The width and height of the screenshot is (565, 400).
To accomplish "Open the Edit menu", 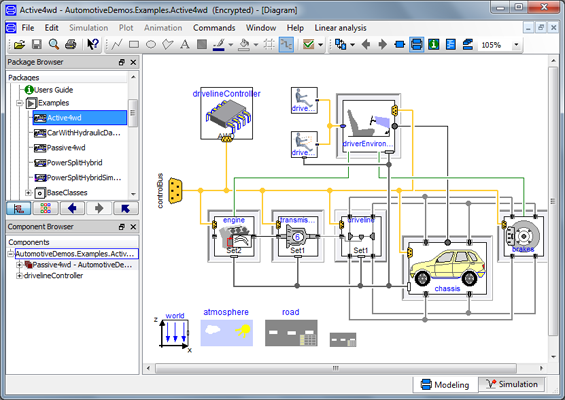I will [52, 28].
